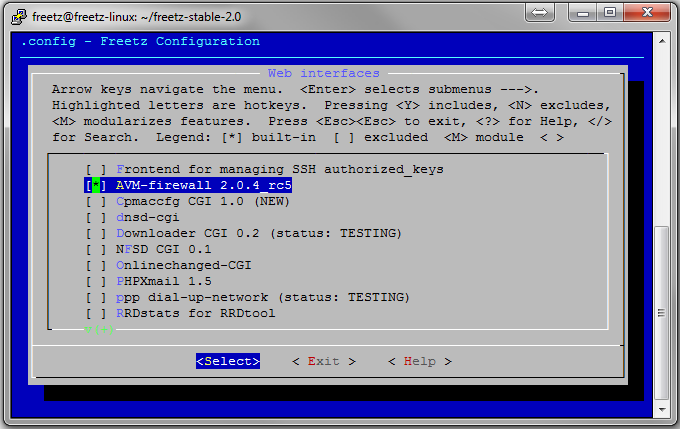Screen dimensions: 680x429
Task: Click the scrollbar up arrow
Action: point(663,39)
